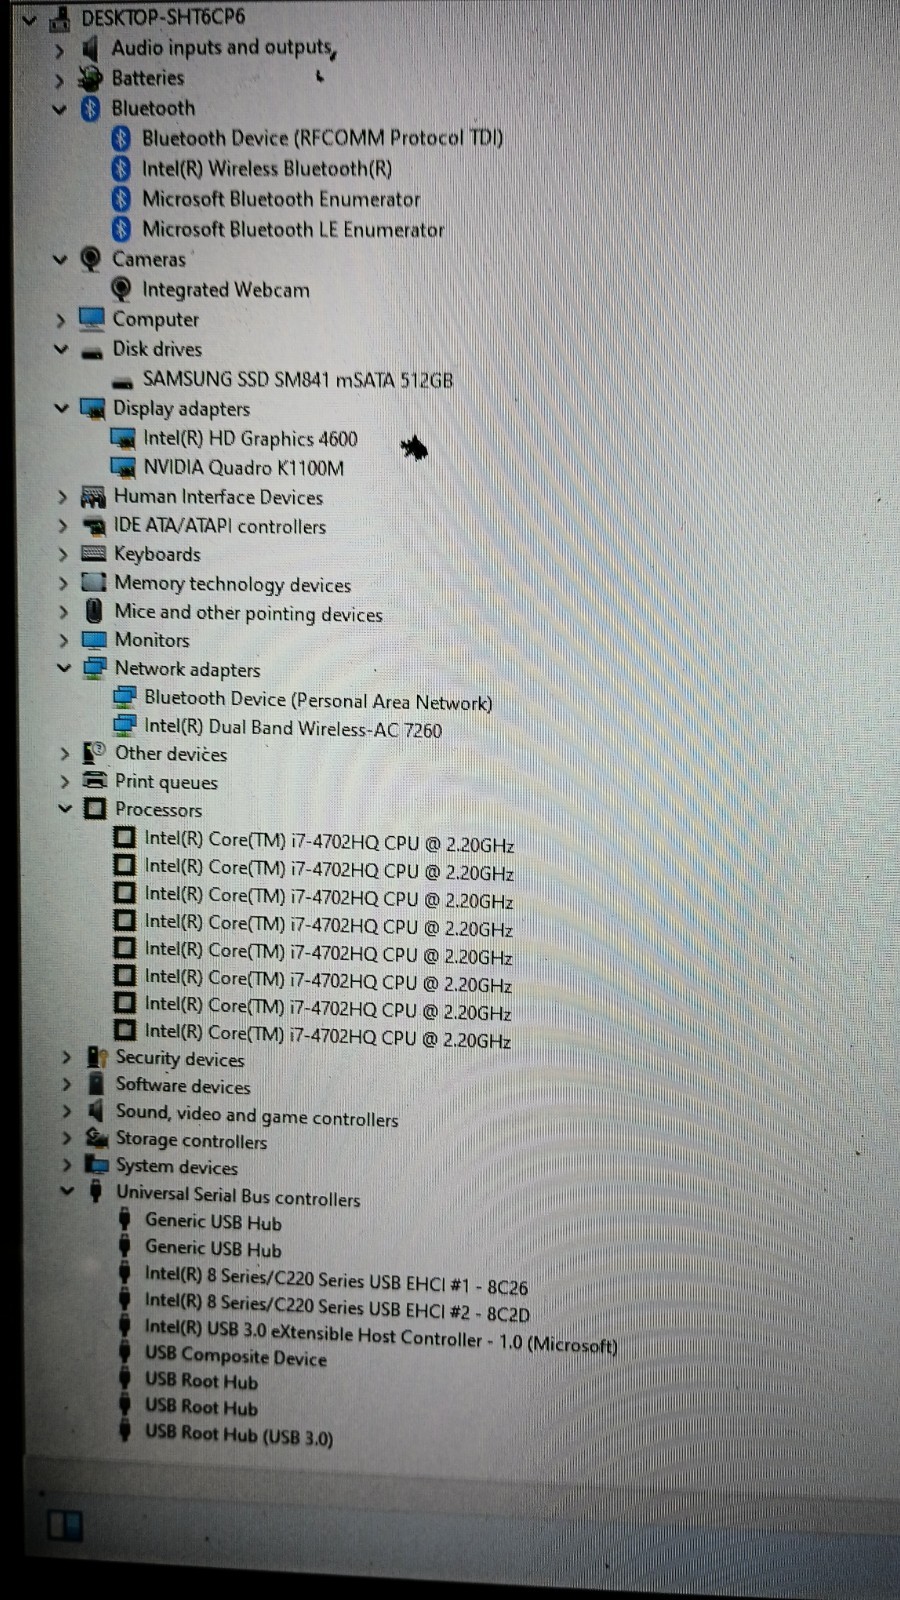Expand the Keyboards category arrow

tap(63, 555)
